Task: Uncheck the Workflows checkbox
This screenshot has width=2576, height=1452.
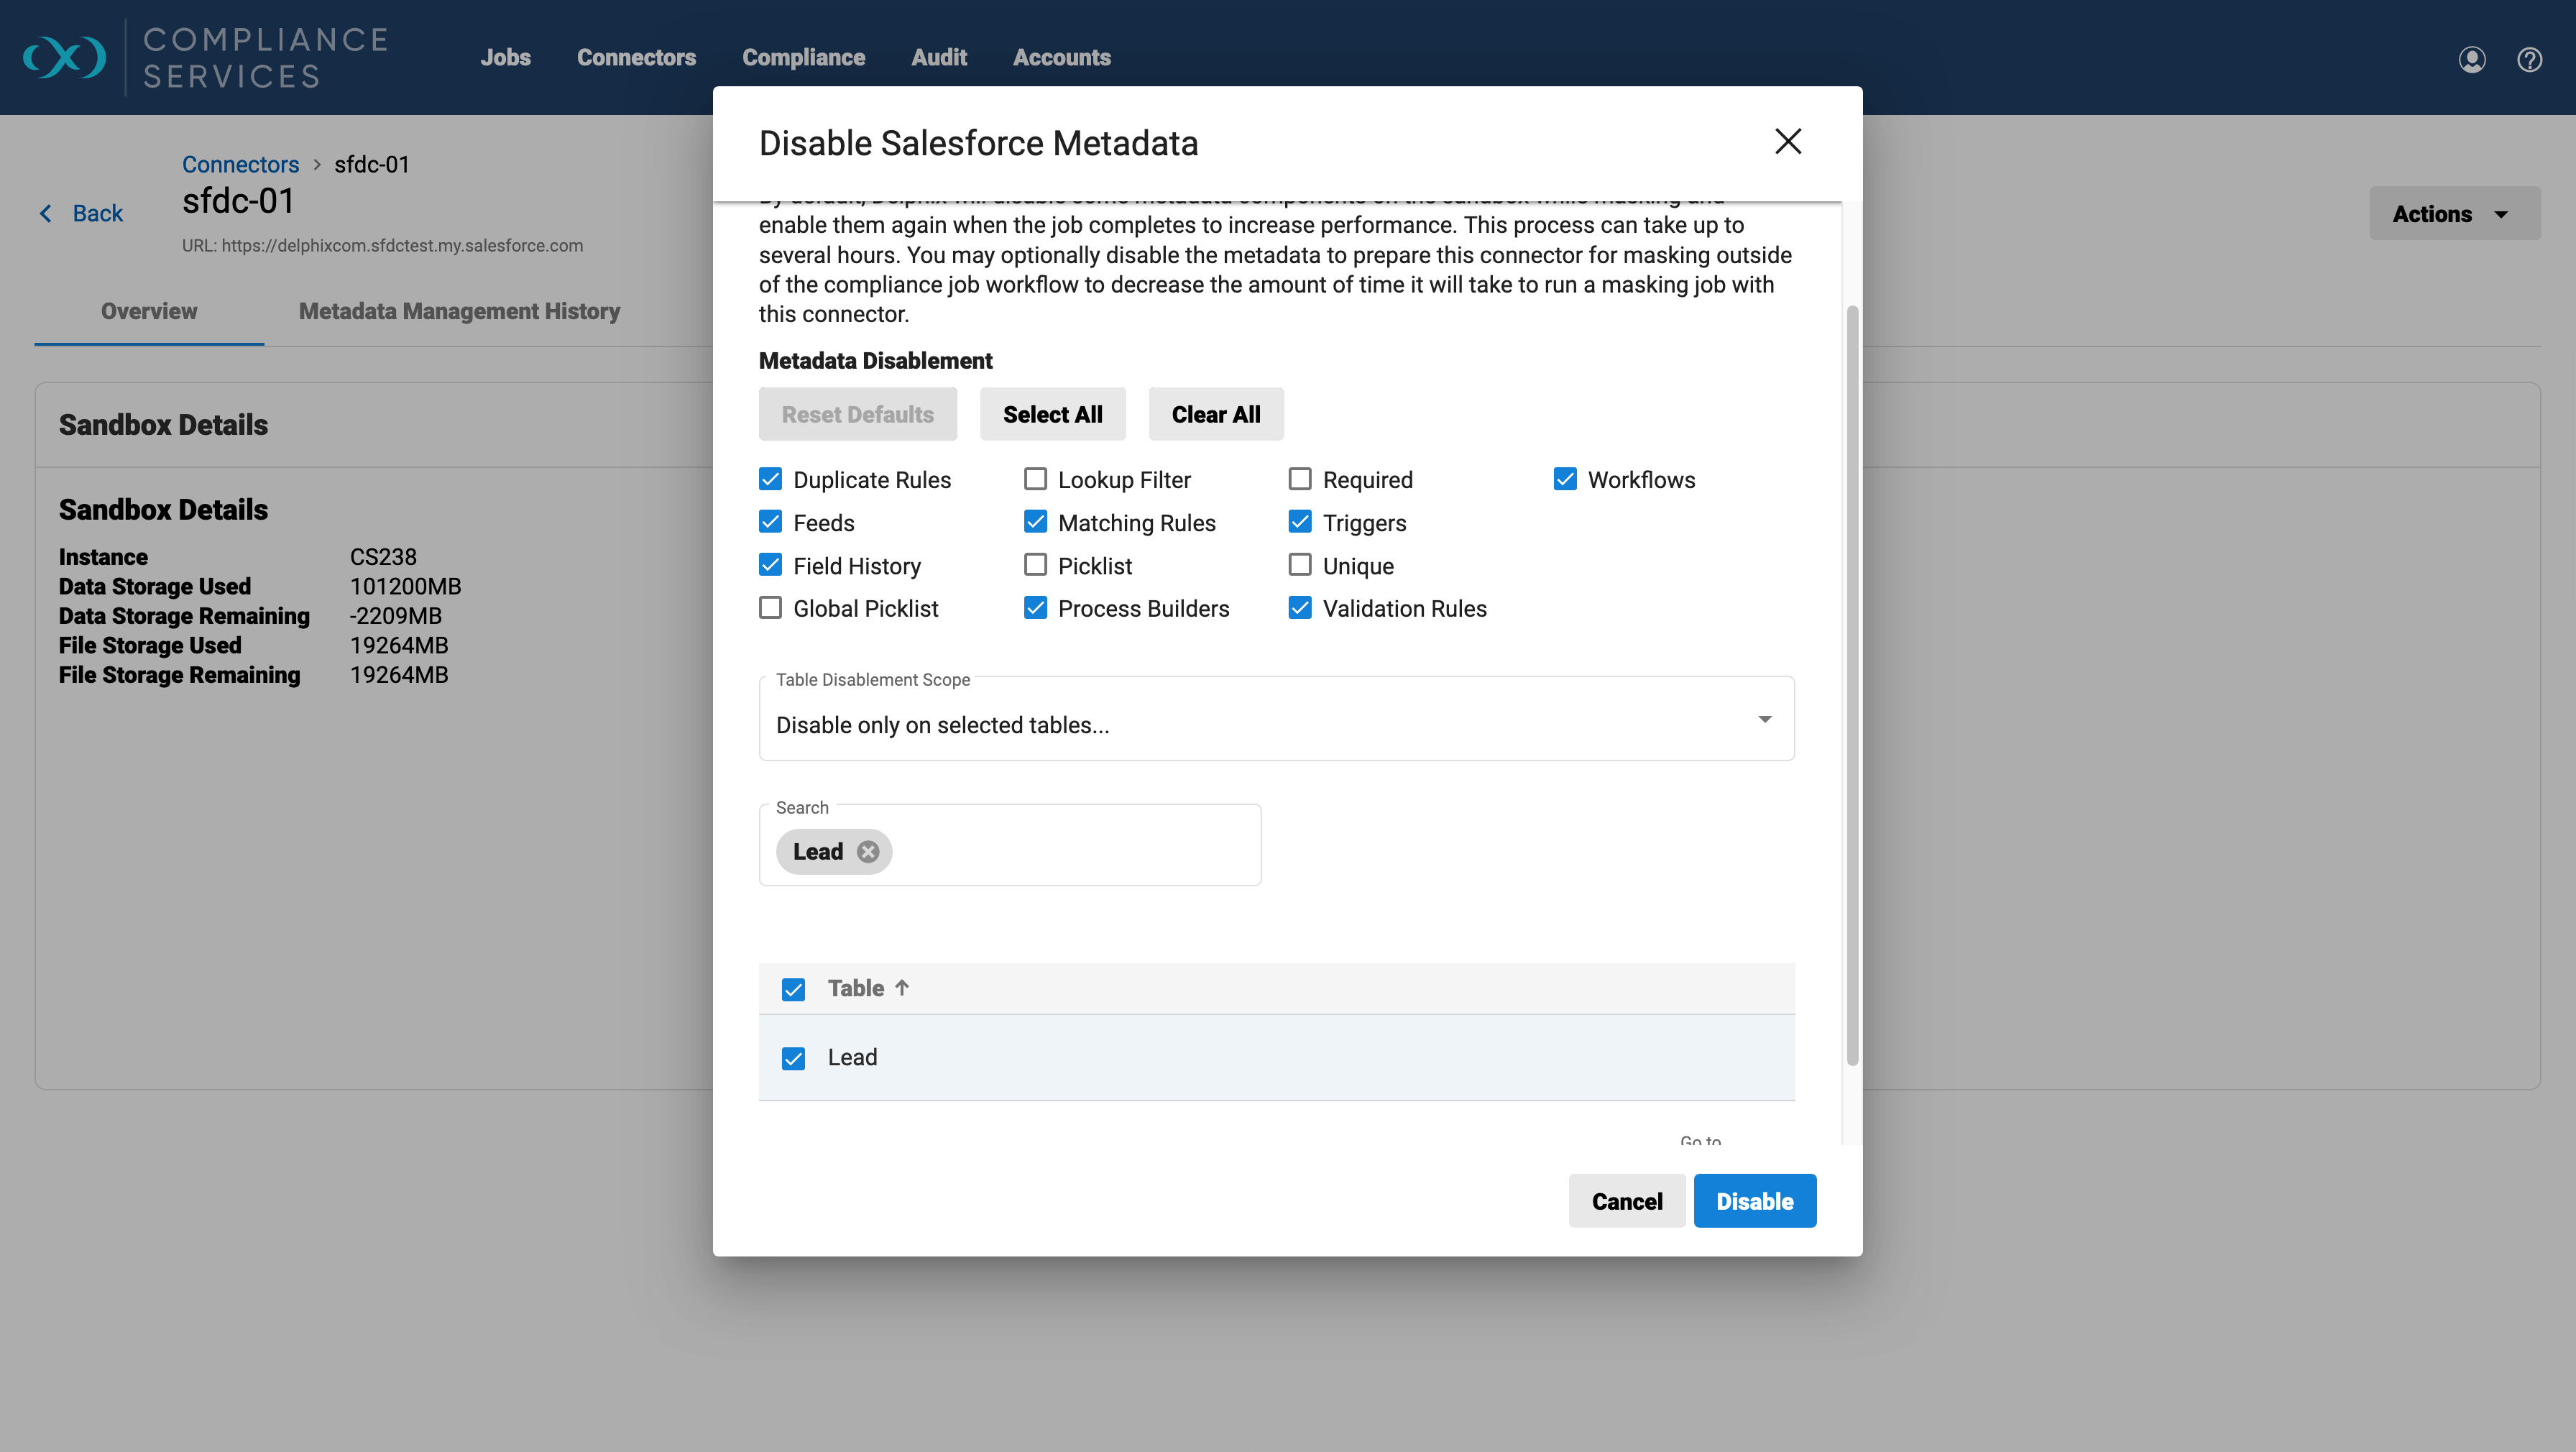Action: (x=1565, y=480)
